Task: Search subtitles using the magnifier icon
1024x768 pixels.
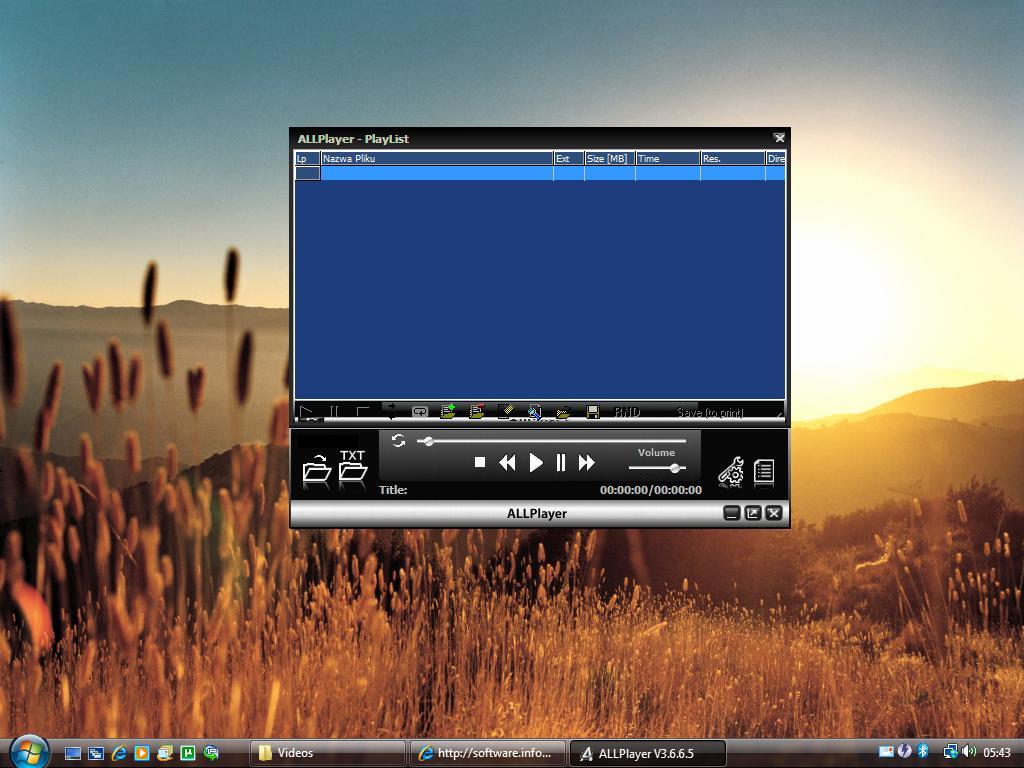Action: click(534, 410)
